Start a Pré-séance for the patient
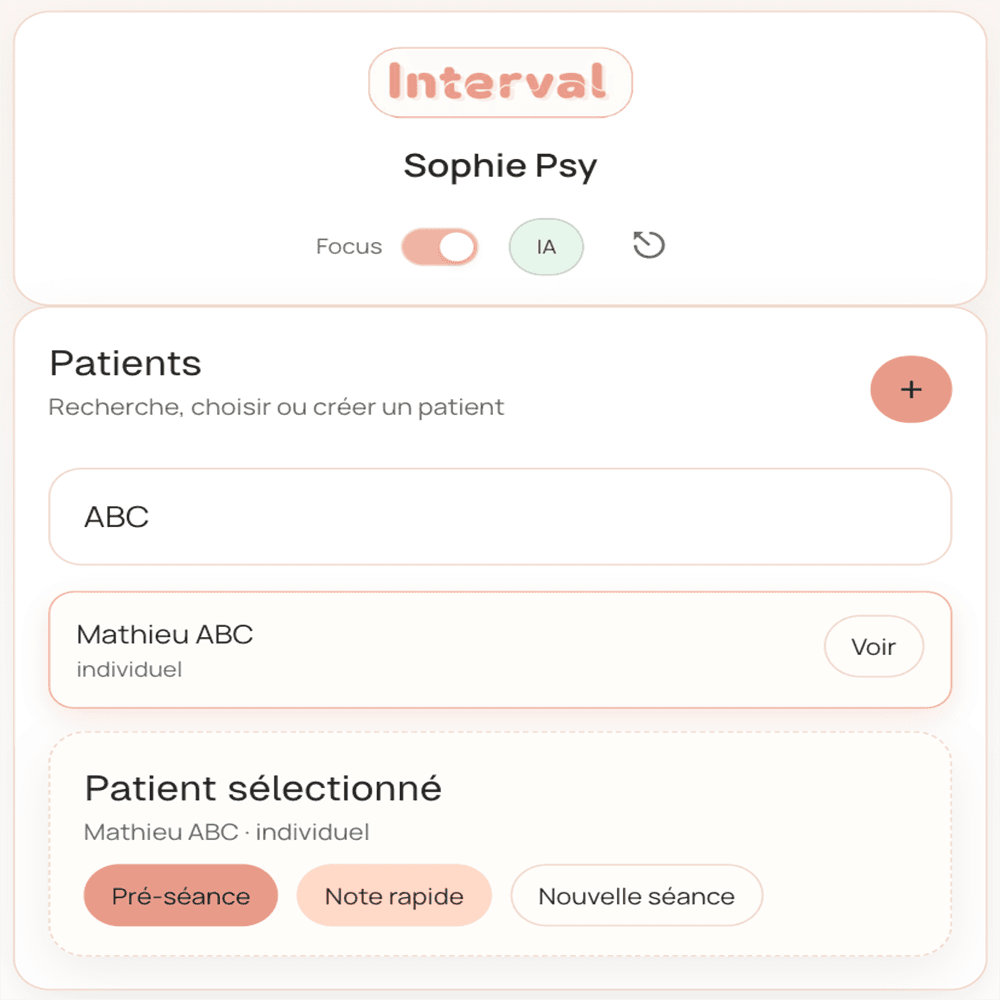The height and width of the screenshot is (1000, 1000). tap(180, 896)
